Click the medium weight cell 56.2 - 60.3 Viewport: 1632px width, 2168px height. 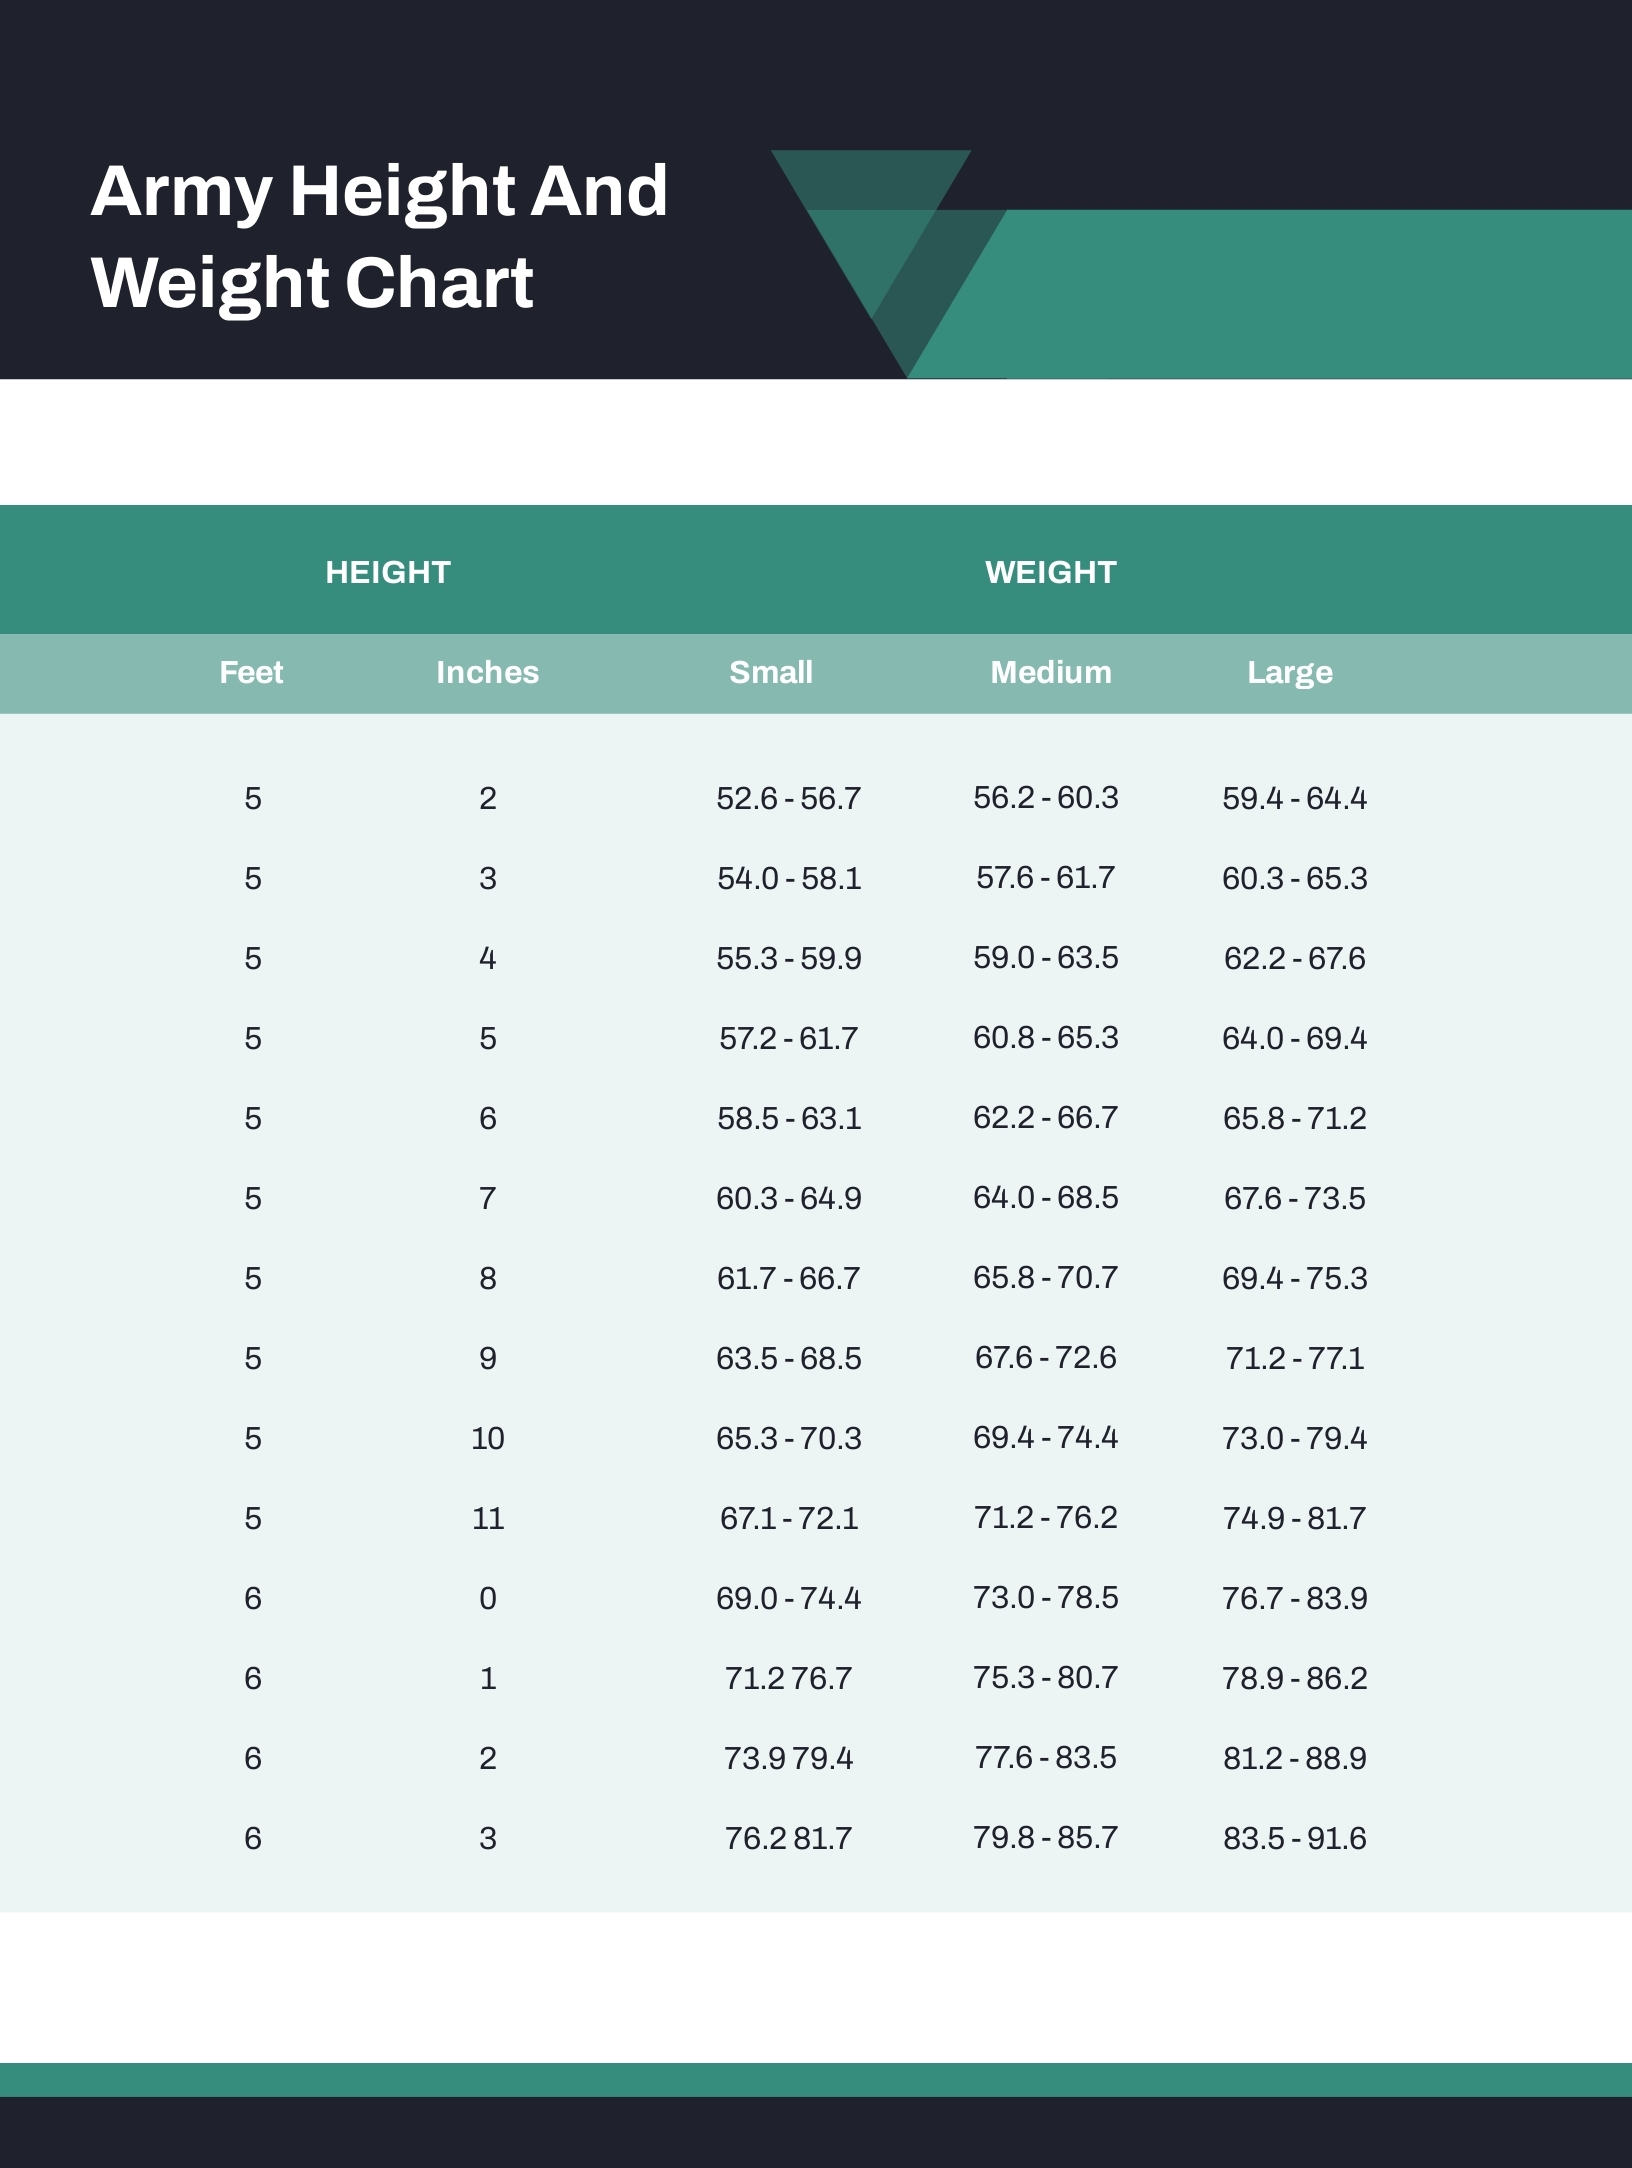click(x=1045, y=797)
